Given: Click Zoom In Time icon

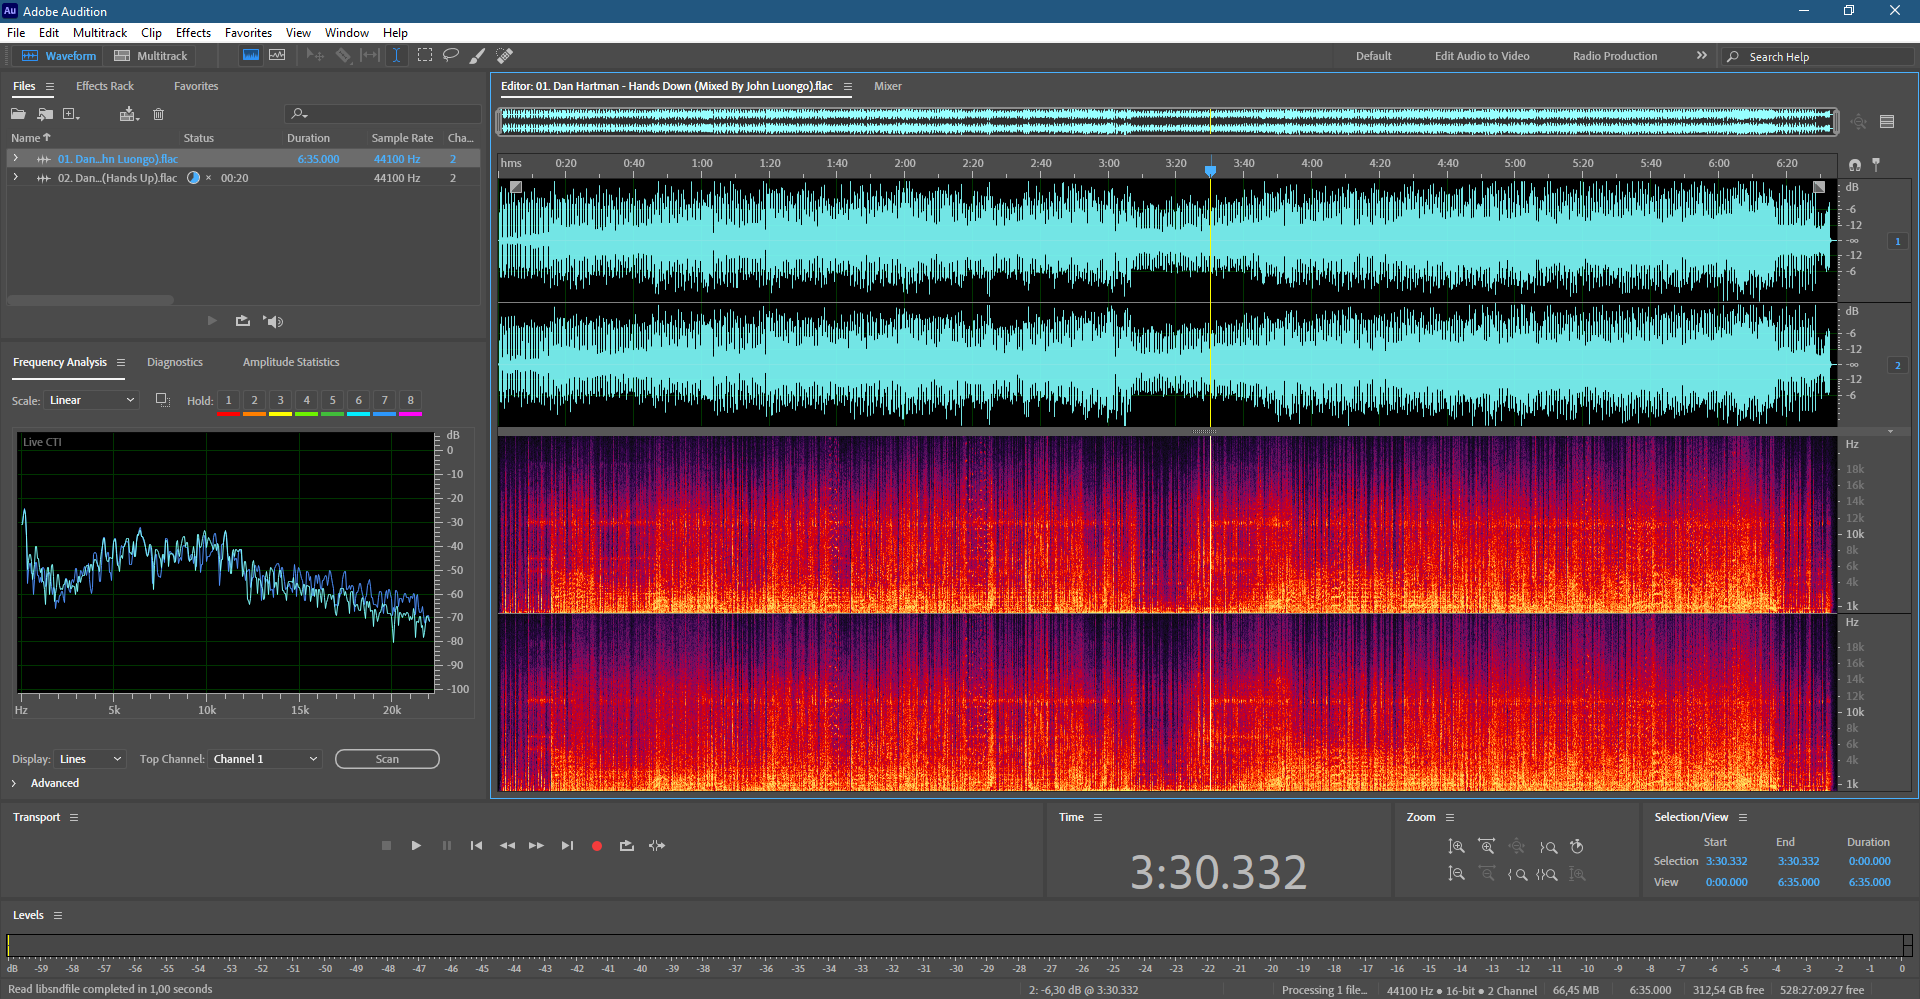Looking at the screenshot, I should tap(1486, 847).
